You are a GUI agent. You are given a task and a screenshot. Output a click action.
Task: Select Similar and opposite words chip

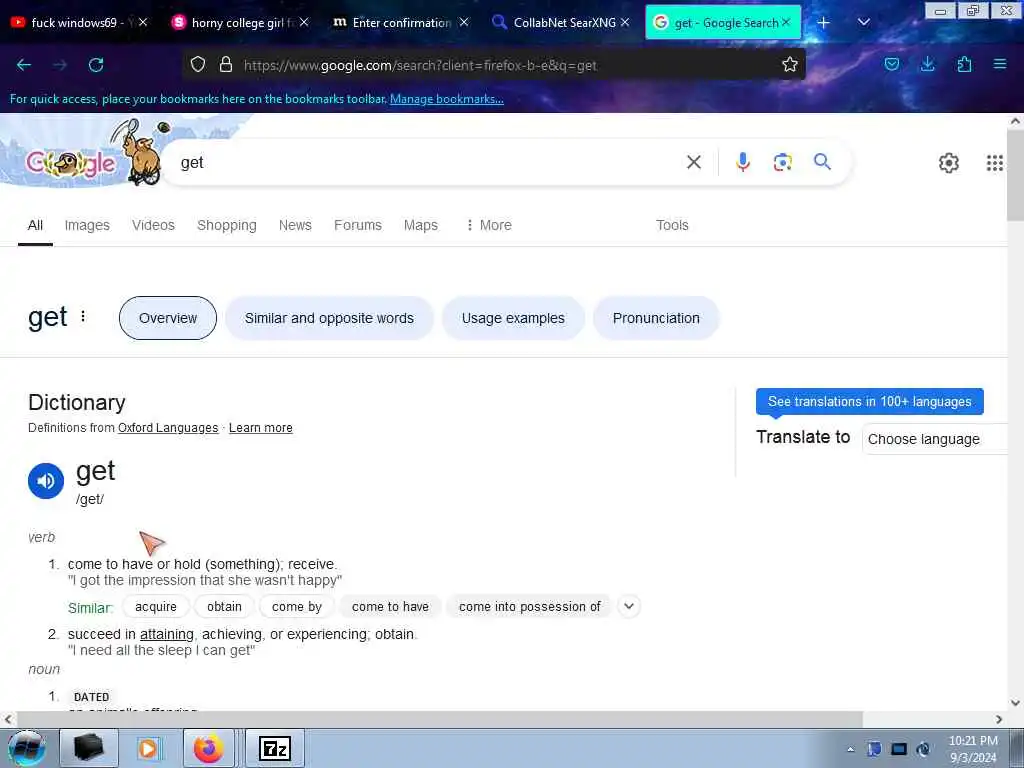point(329,318)
